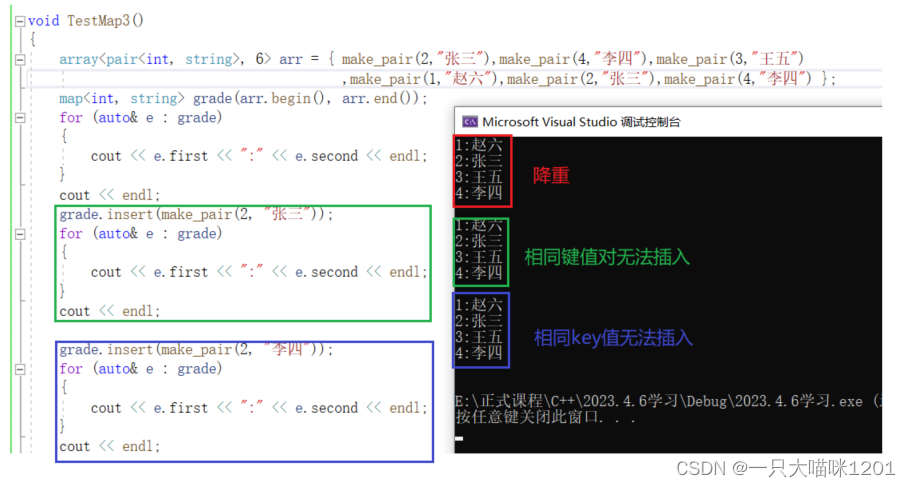Select the red 降重 annotation text
Viewport: 911px width, 487px height.
(551, 175)
